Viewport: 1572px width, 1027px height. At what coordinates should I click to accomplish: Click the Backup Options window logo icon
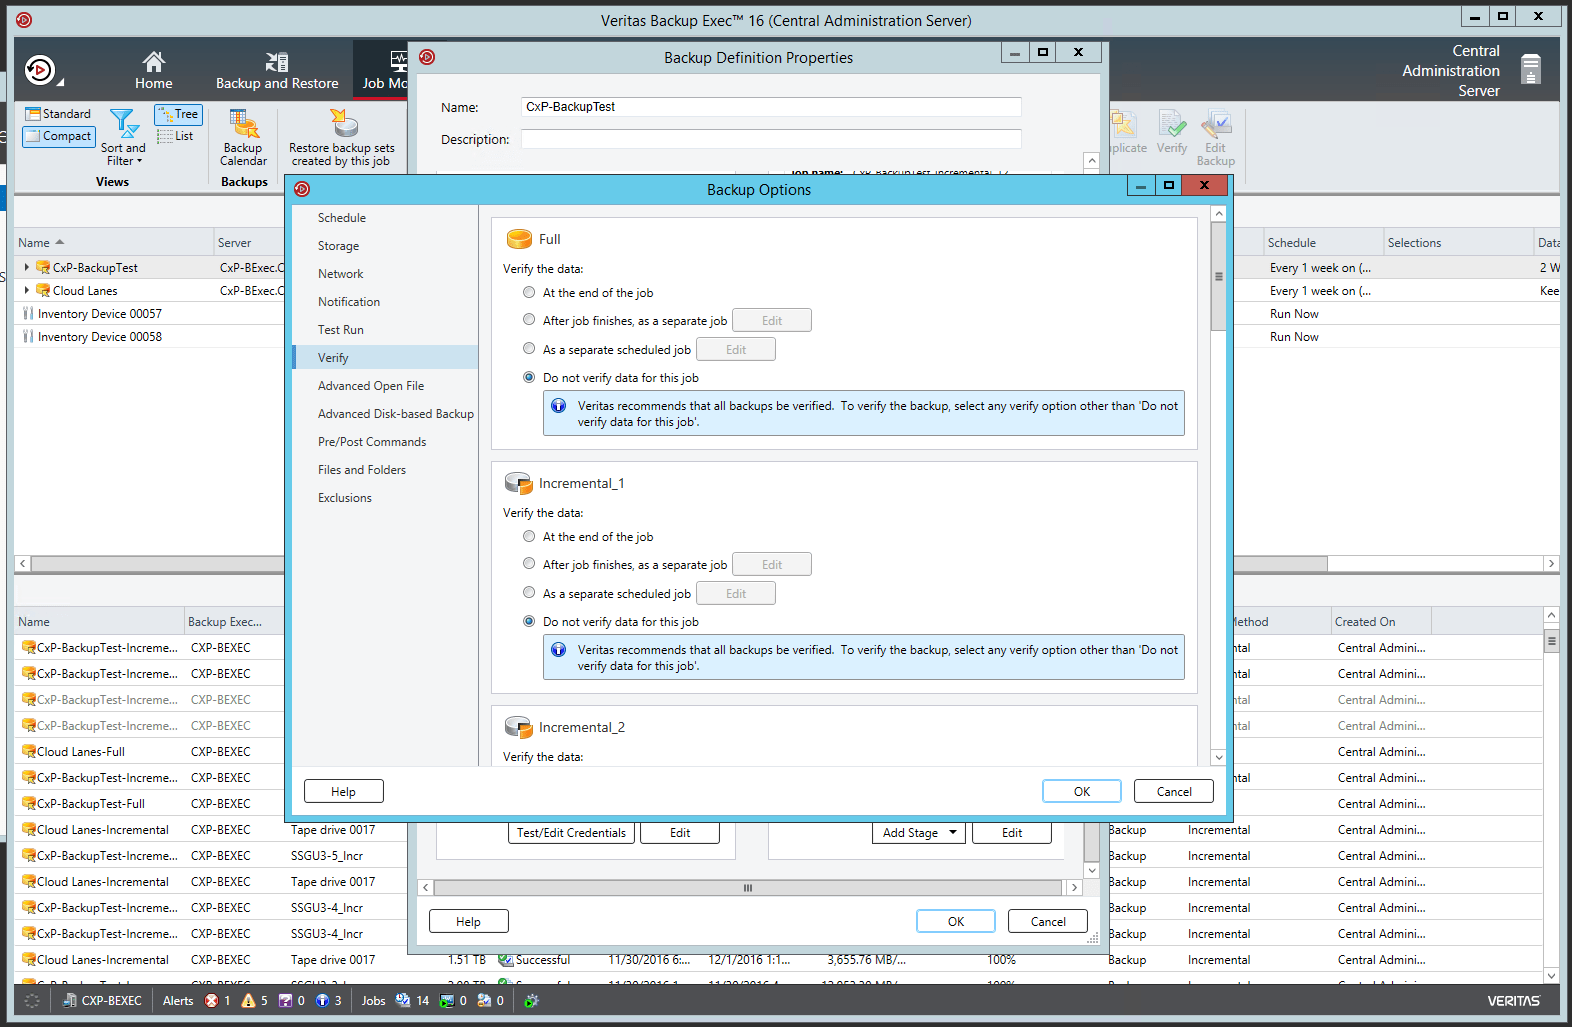[x=302, y=189]
